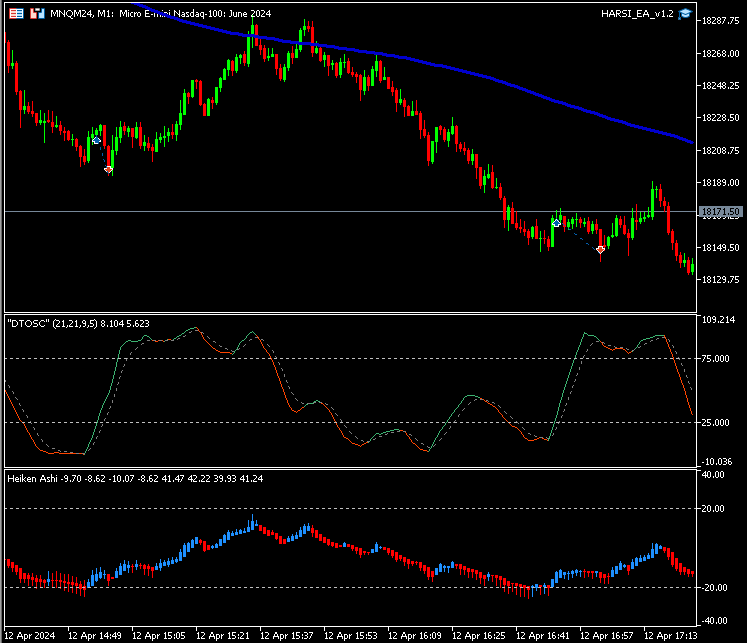Click the 12 Apr 14:49 time label

pyautogui.click(x=95, y=636)
